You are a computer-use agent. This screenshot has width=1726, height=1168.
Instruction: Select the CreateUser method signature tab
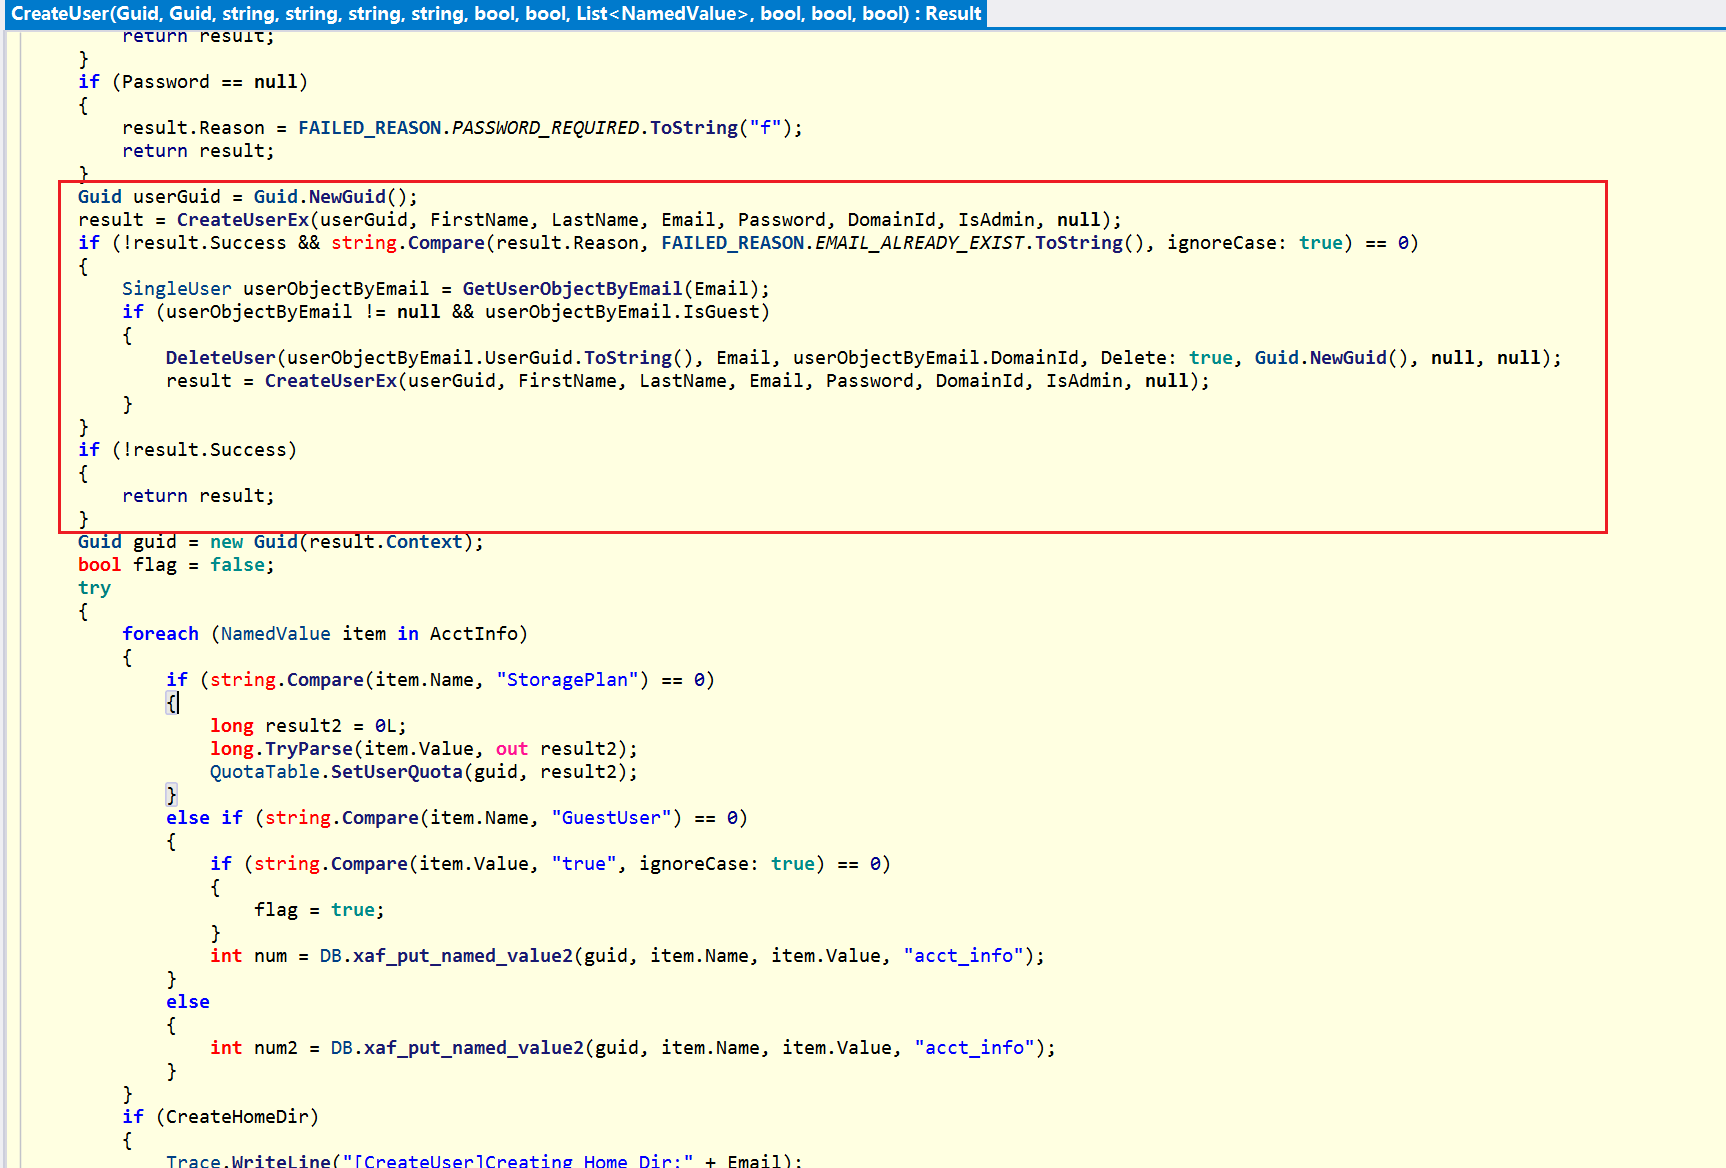pyautogui.click(x=496, y=14)
